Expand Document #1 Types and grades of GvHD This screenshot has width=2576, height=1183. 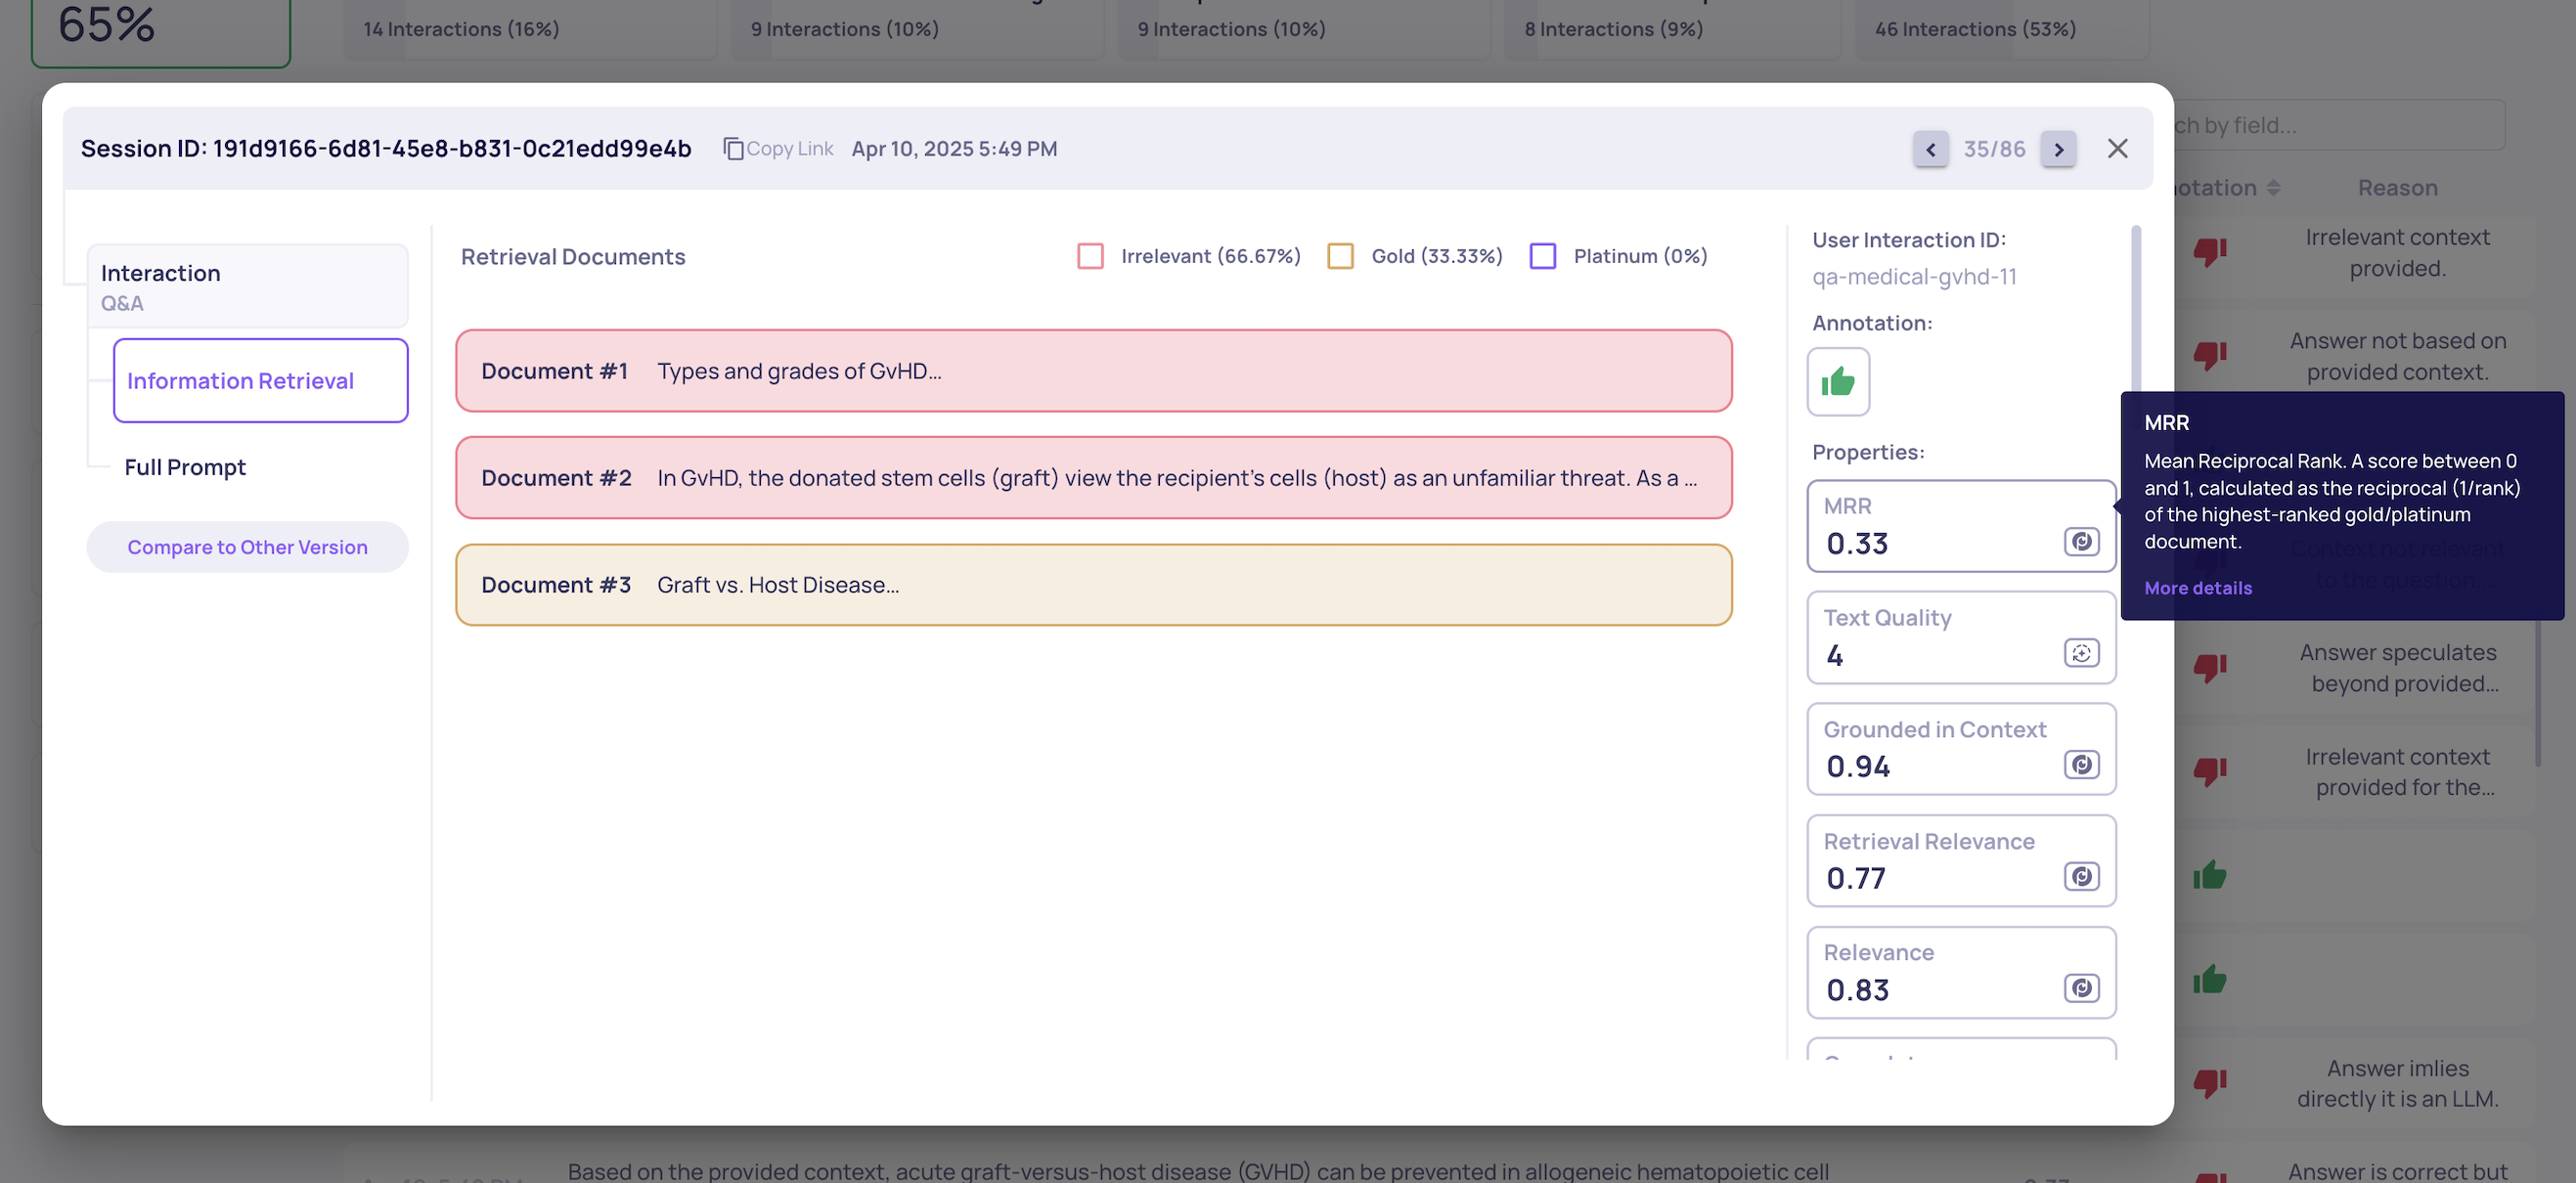1093,371
